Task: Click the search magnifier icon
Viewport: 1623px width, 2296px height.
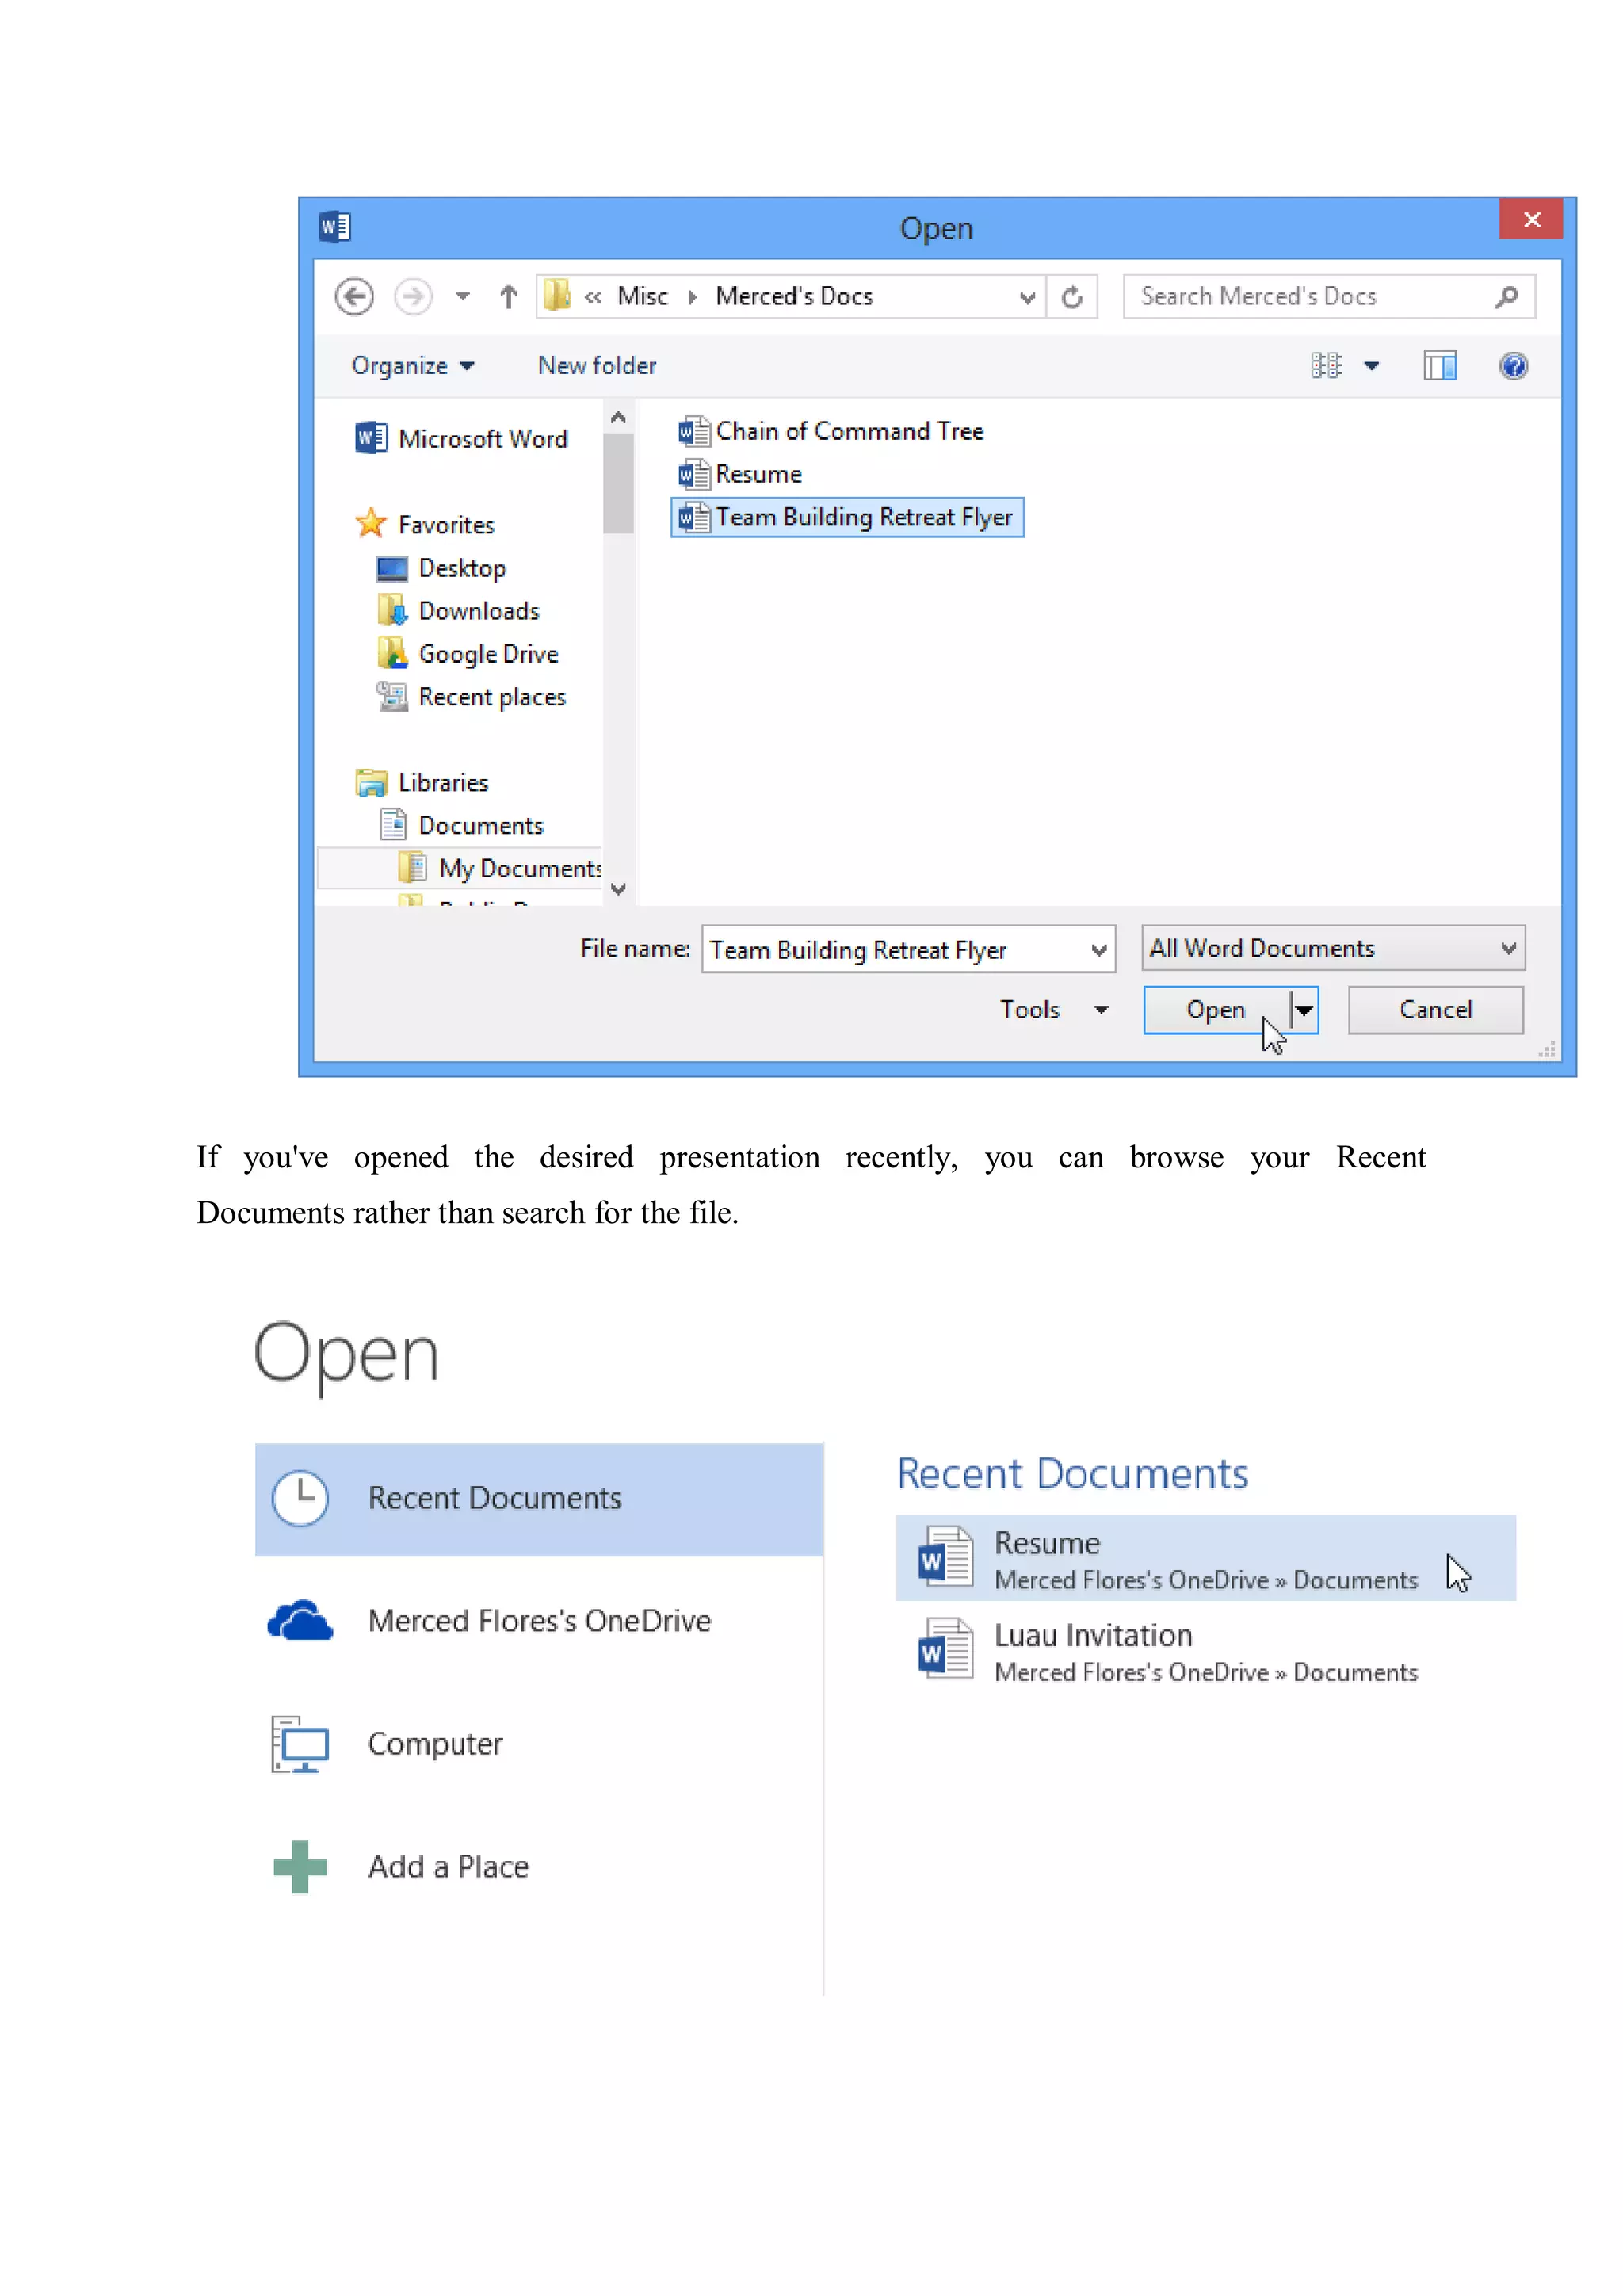Action: (1506, 297)
